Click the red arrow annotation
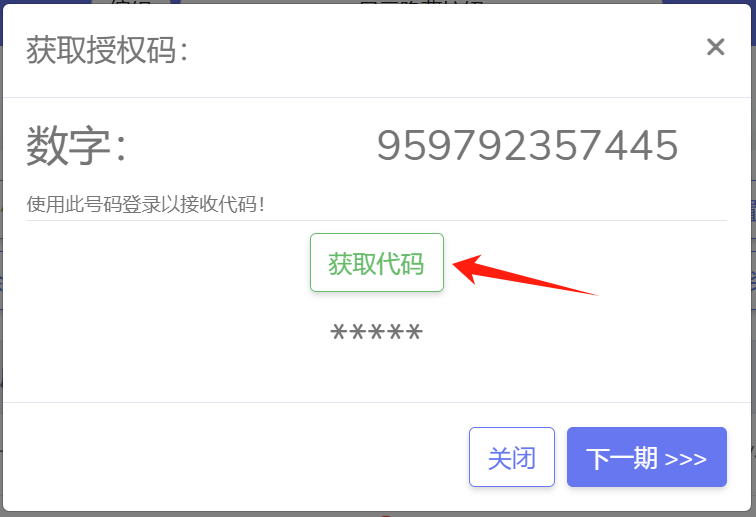756x517 pixels. pyautogui.click(x=525, y=275)
